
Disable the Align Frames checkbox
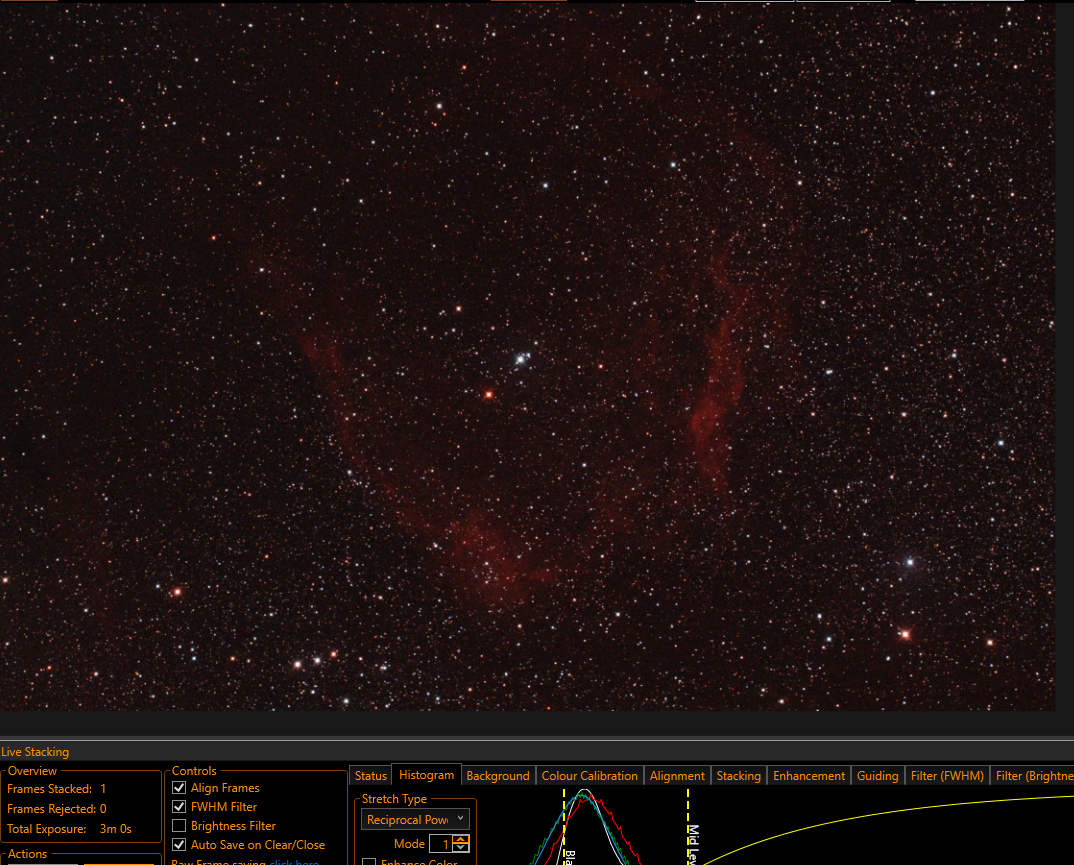coord(179,788)
